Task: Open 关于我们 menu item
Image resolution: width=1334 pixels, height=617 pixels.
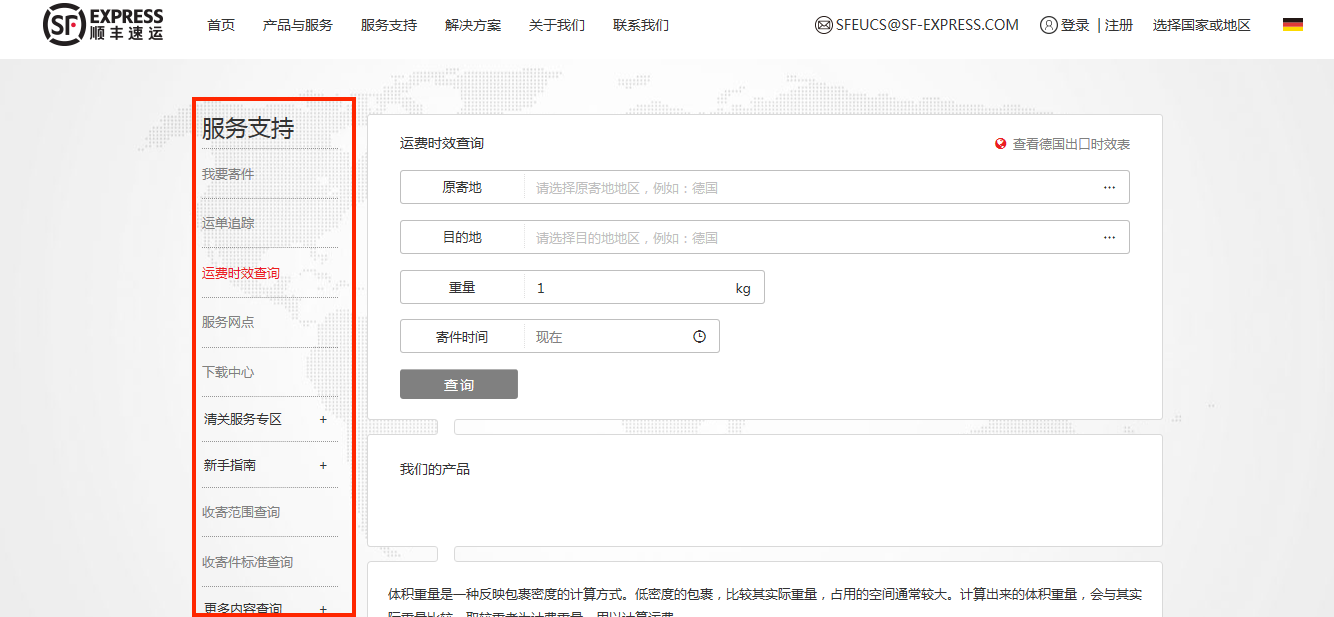Action: click(x=556, y=25)
